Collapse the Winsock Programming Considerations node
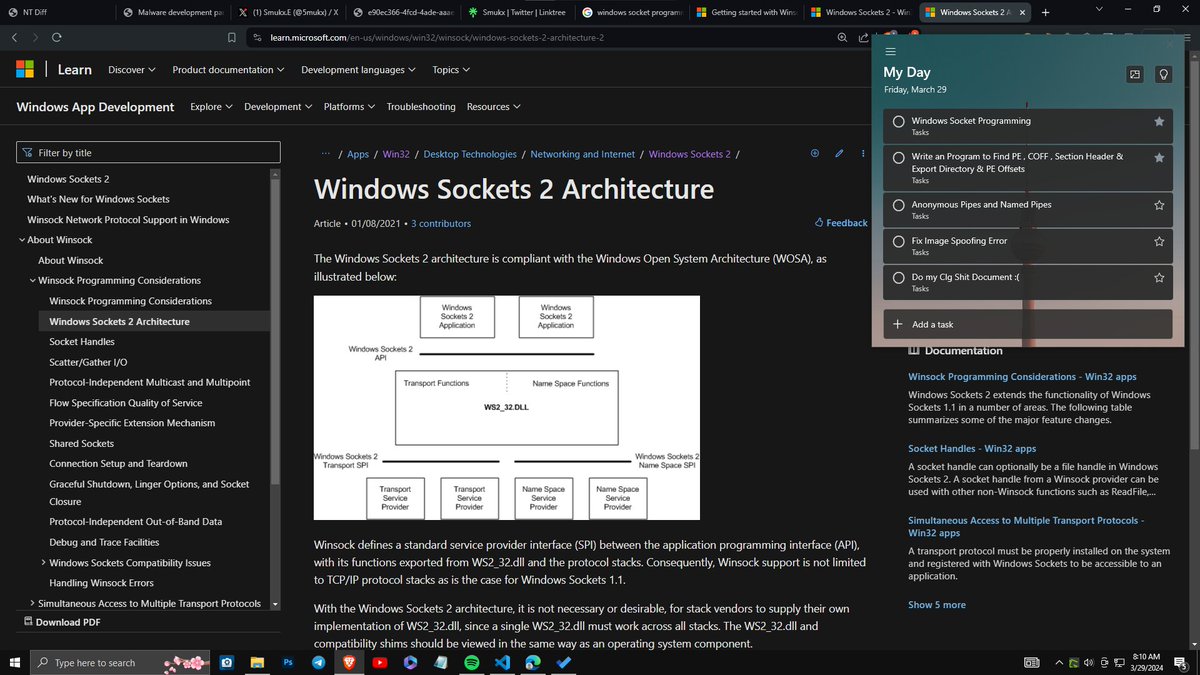 33,281
